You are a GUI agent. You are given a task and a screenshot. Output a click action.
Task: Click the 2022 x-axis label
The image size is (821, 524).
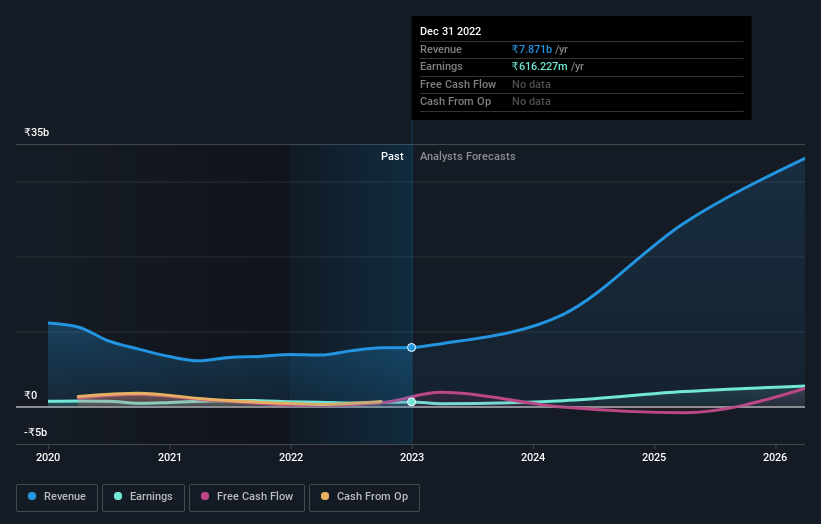coord(291,457)
